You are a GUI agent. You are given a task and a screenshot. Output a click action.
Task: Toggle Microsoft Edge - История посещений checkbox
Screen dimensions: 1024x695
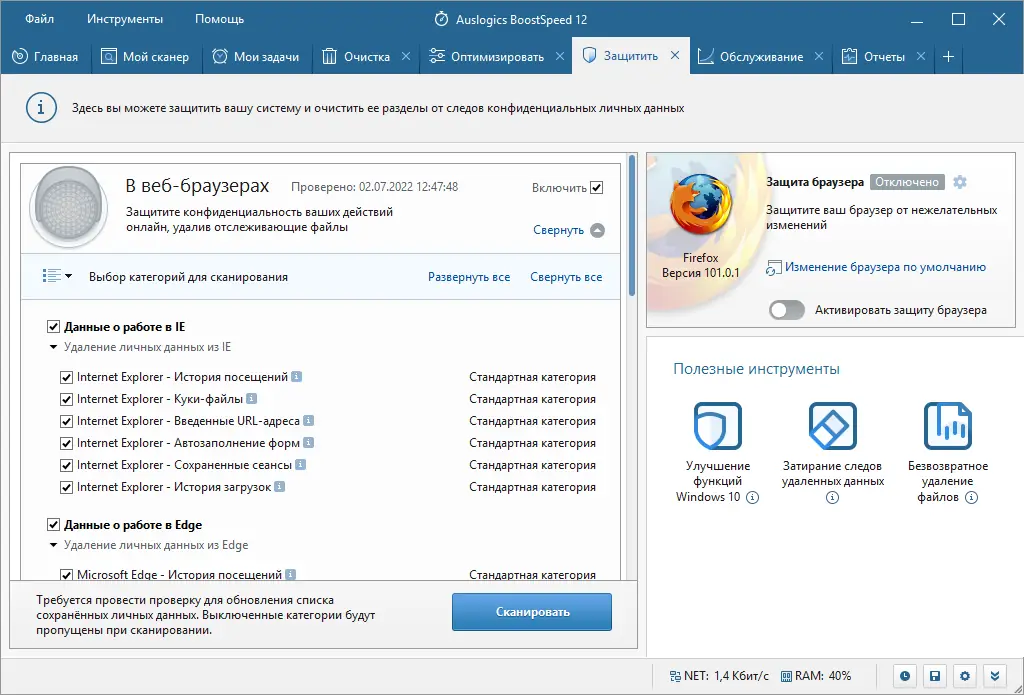(x=66, y=575)
